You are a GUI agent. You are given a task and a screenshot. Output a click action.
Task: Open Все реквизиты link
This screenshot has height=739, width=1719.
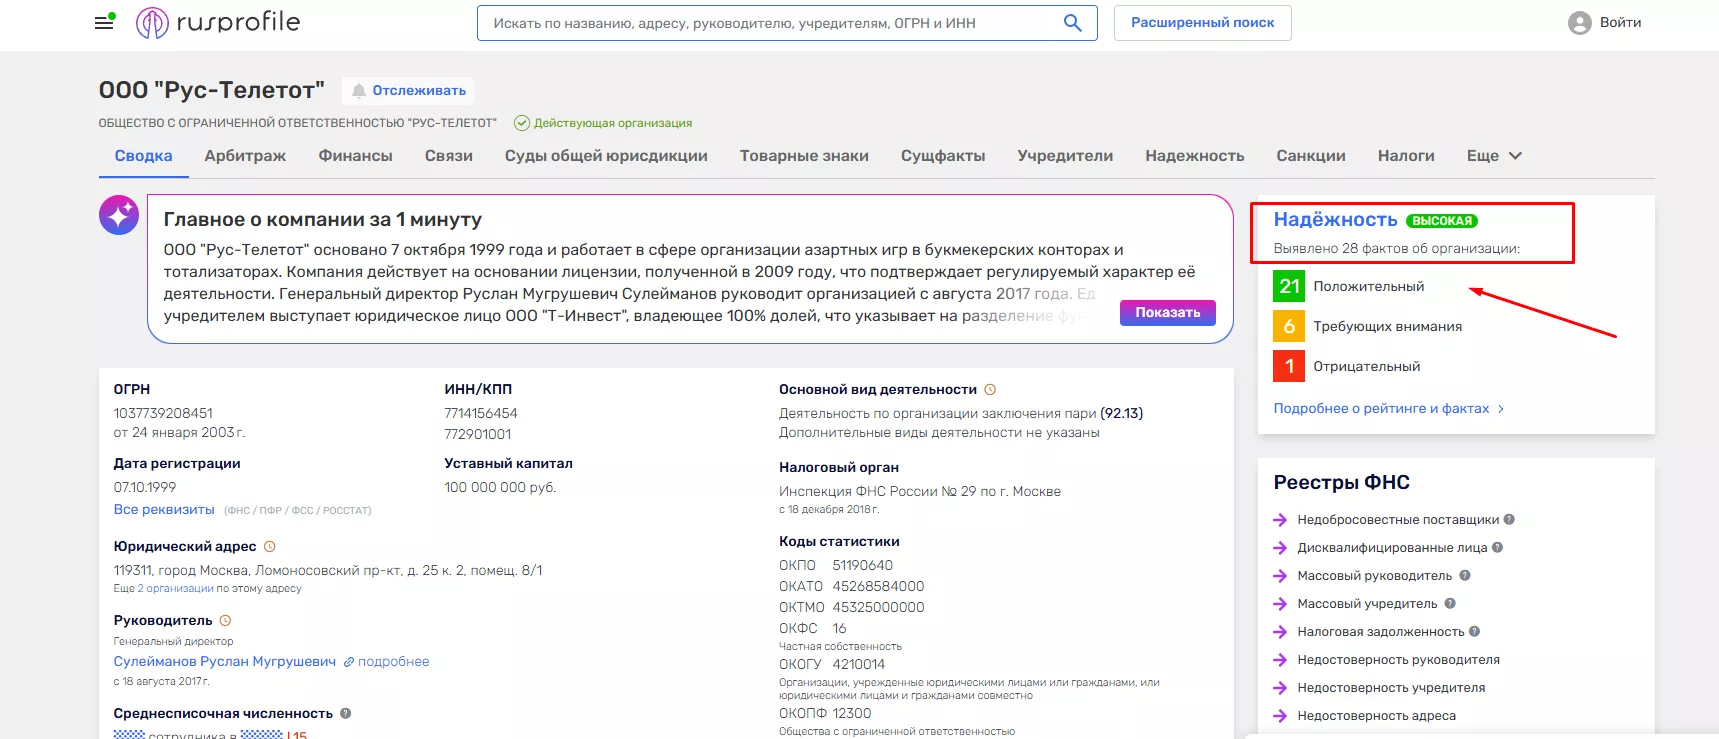(164, 510)
